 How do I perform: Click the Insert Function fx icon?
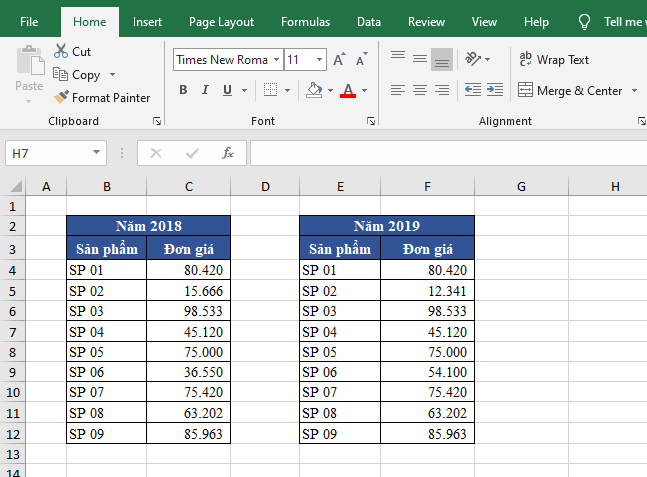(228, 153)
